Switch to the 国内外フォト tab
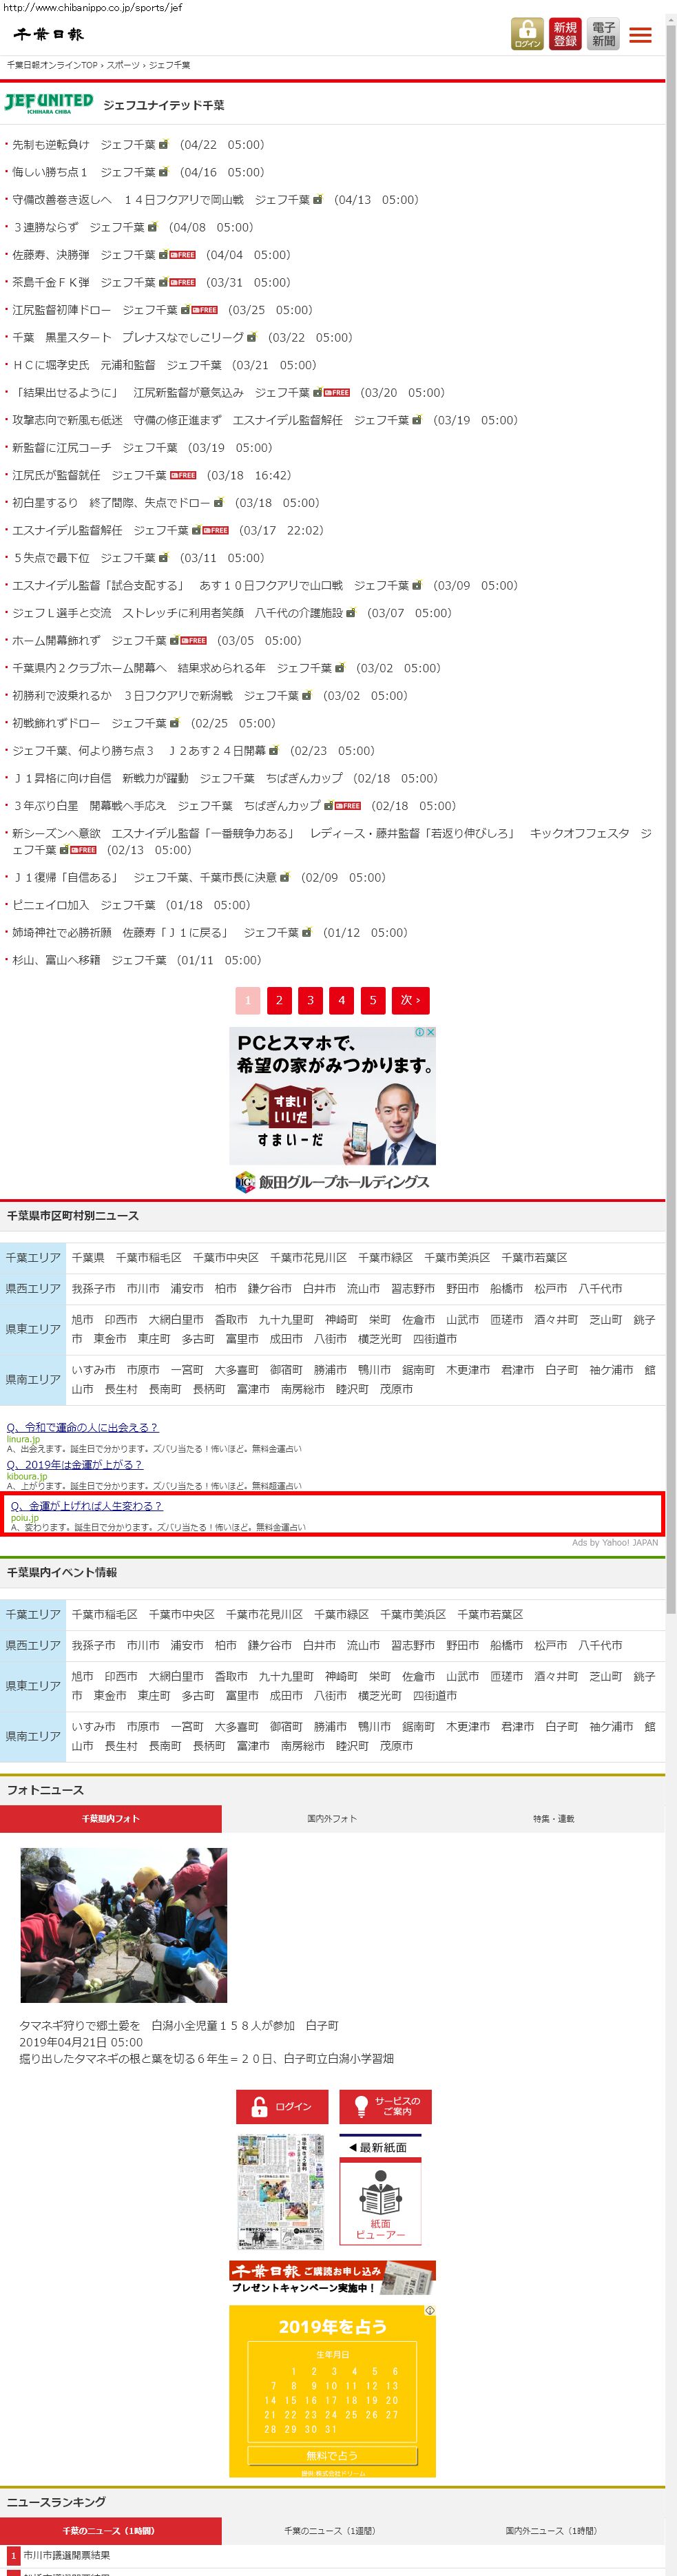Image resolution: width=677 pixels, height=2576 pixels. coord(332,1819)
